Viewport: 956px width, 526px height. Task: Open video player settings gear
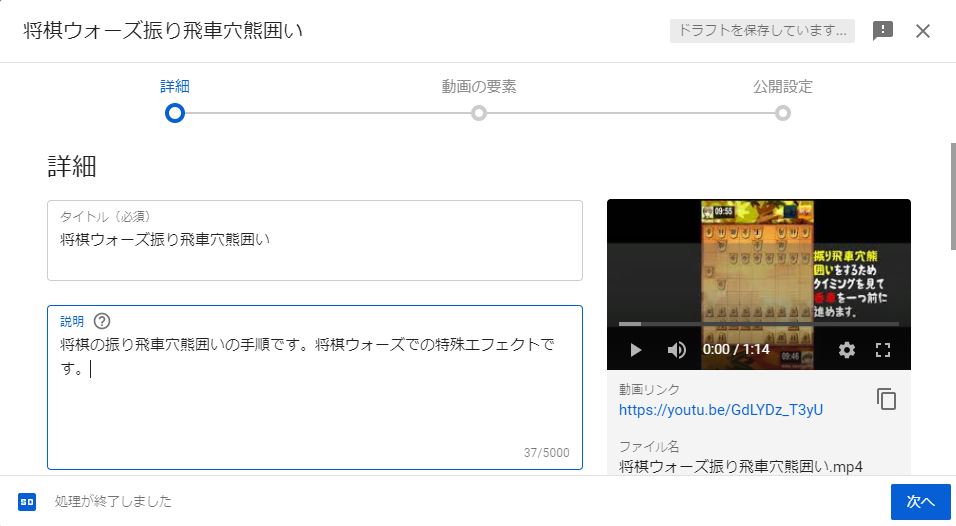(846, 350)
